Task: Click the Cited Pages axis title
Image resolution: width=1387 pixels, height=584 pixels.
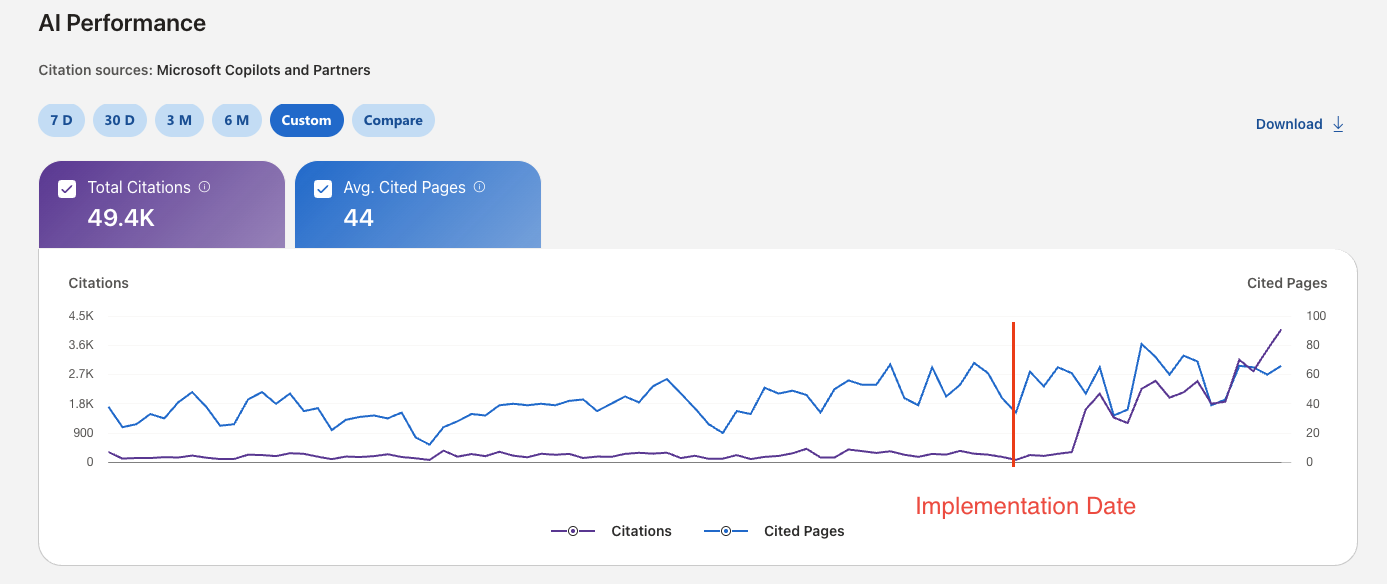Action: click(x=1287, y=283)
